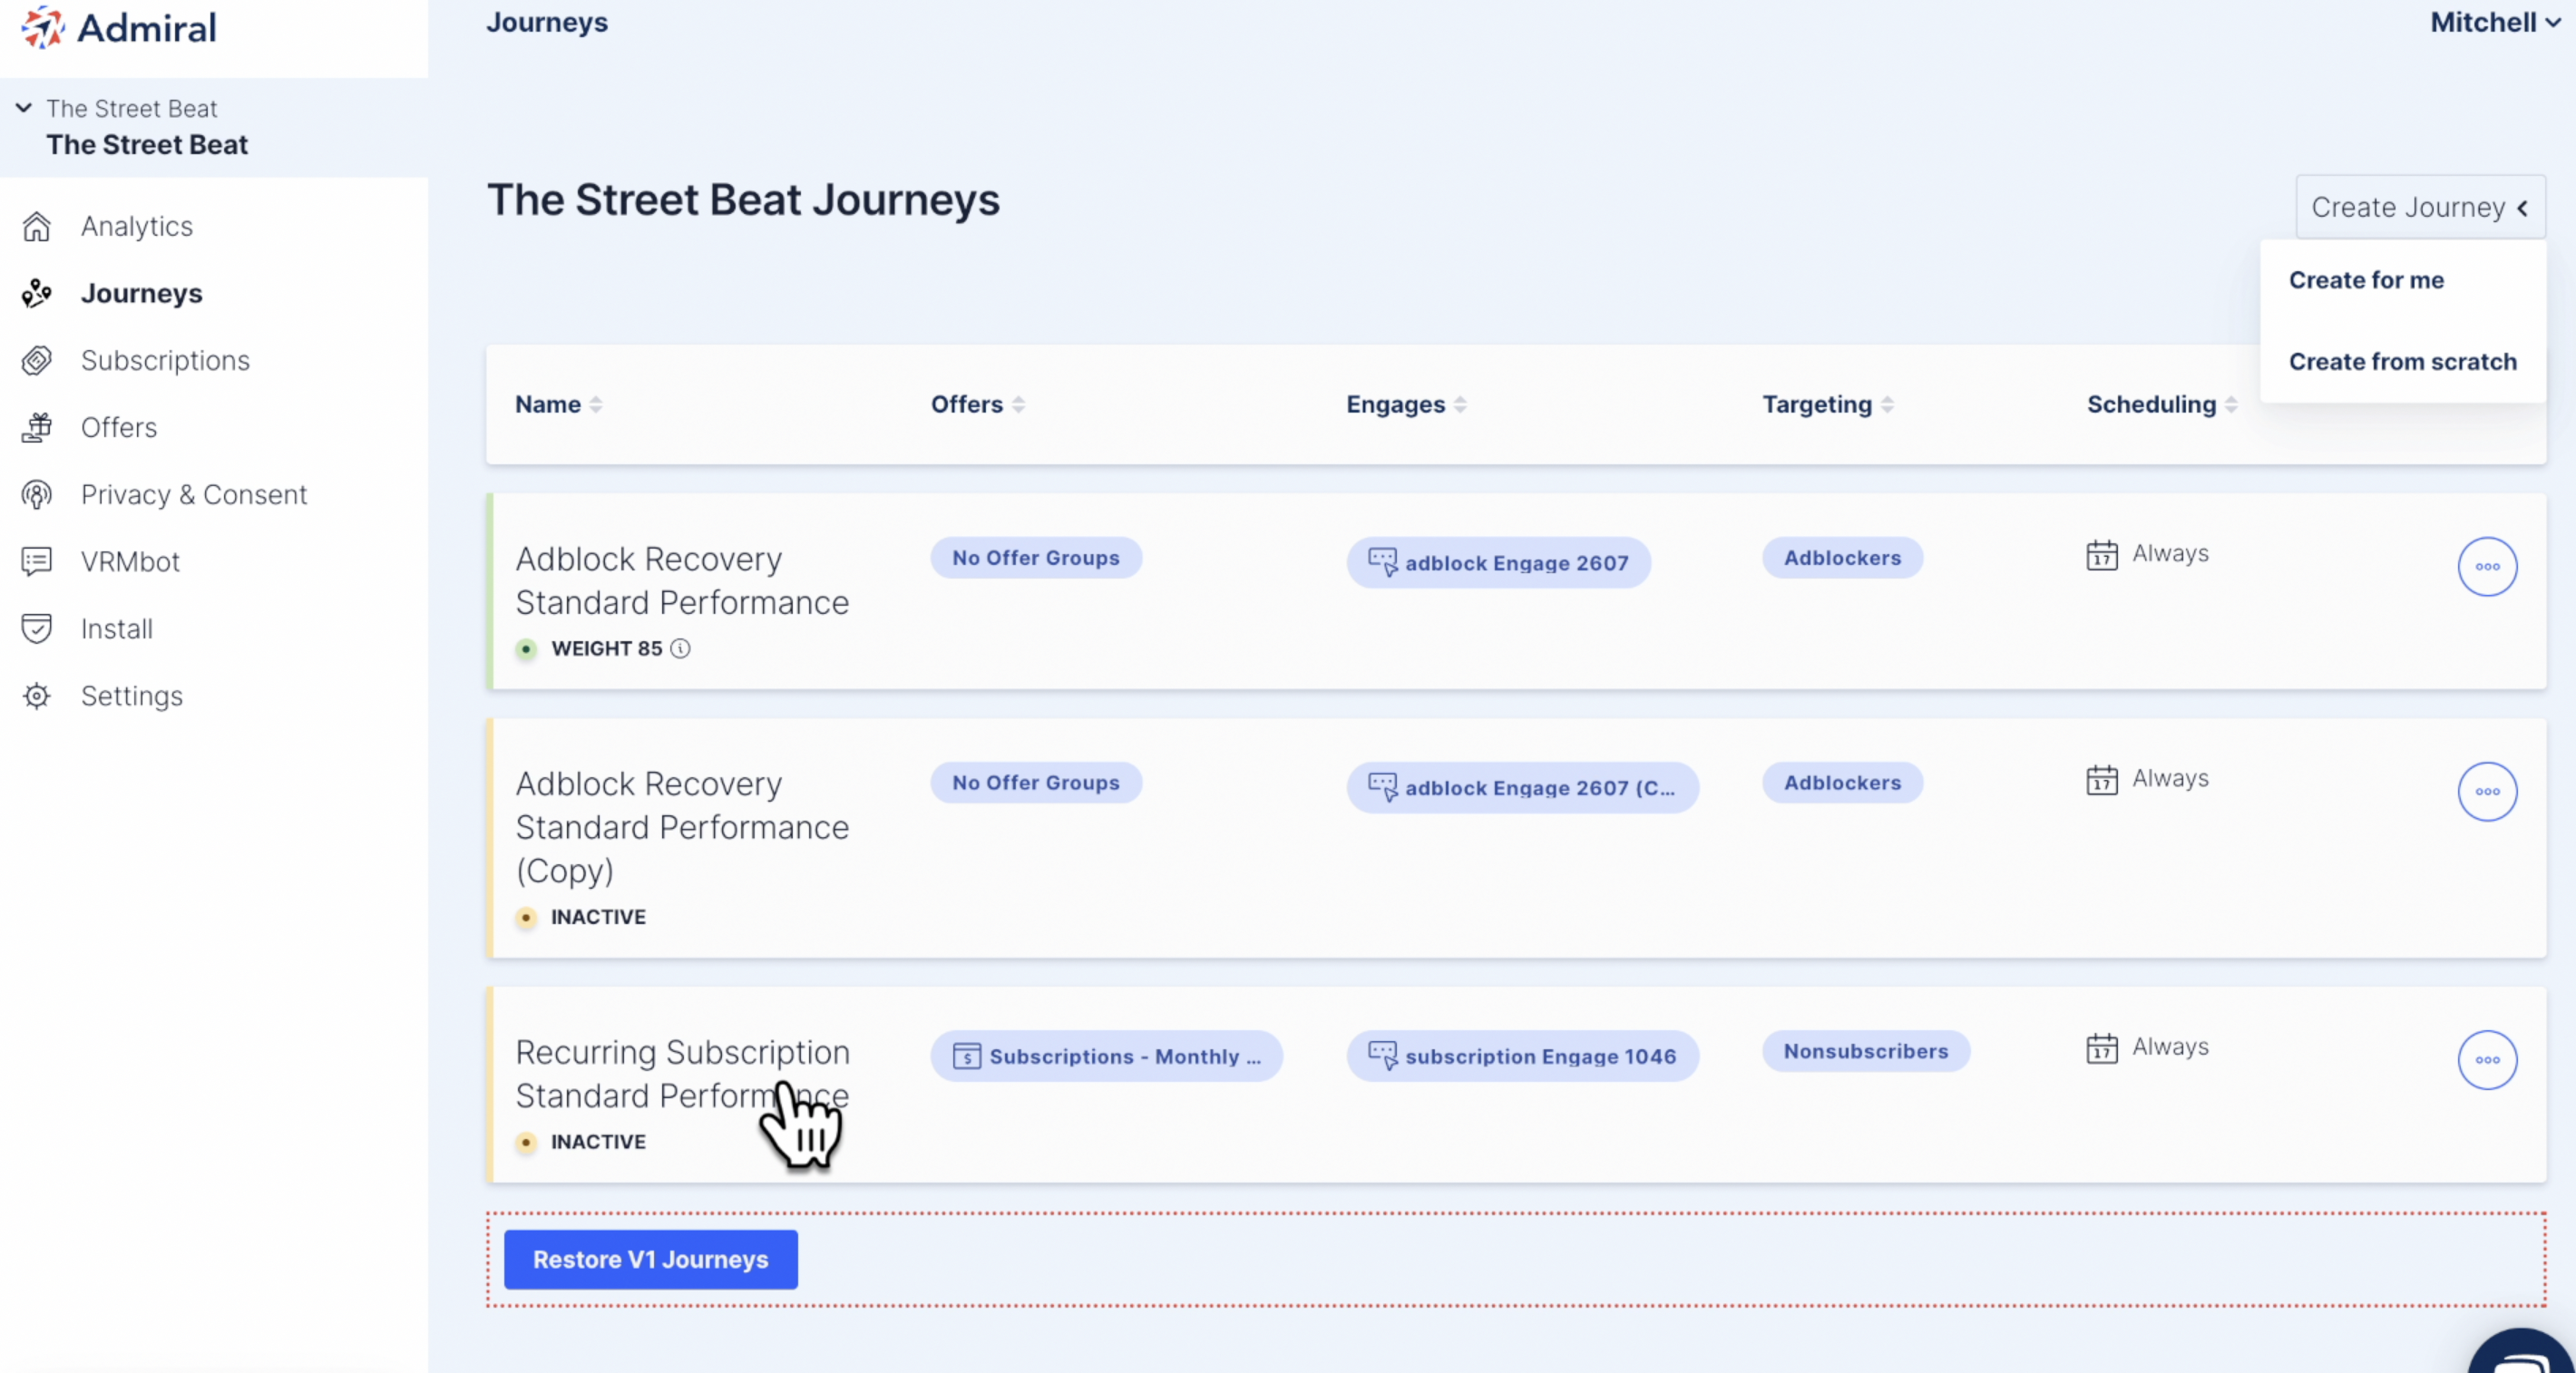Open Subscriptions section

pyautogui.click(x=165, y=361)
